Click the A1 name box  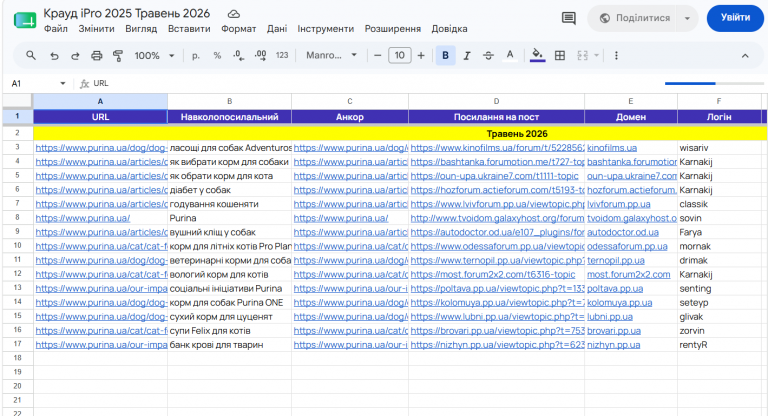(x=33, y=83)
